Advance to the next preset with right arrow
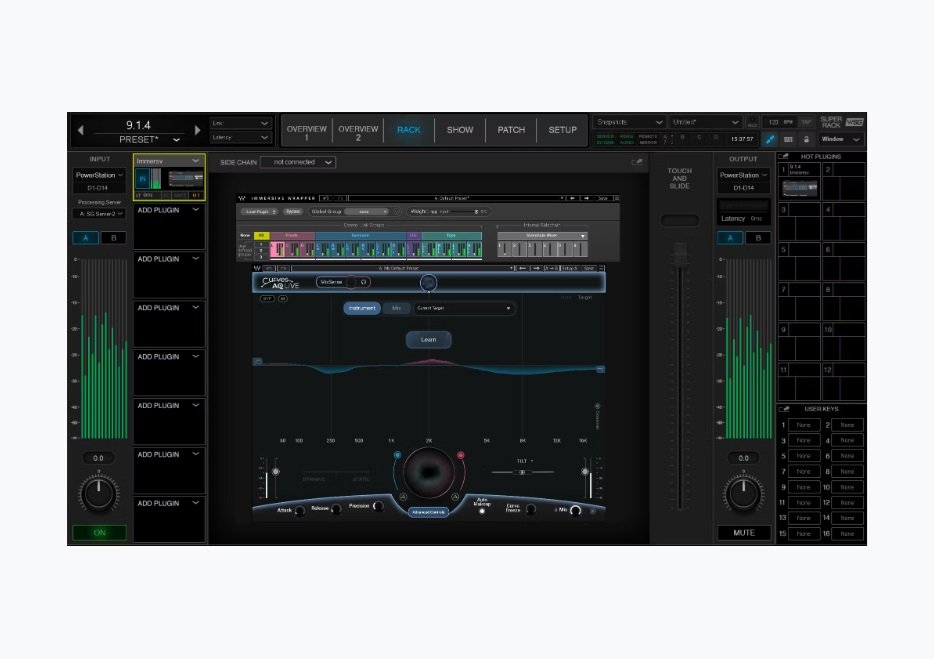This screenshot has width=934, height=659. click(195, 130)
